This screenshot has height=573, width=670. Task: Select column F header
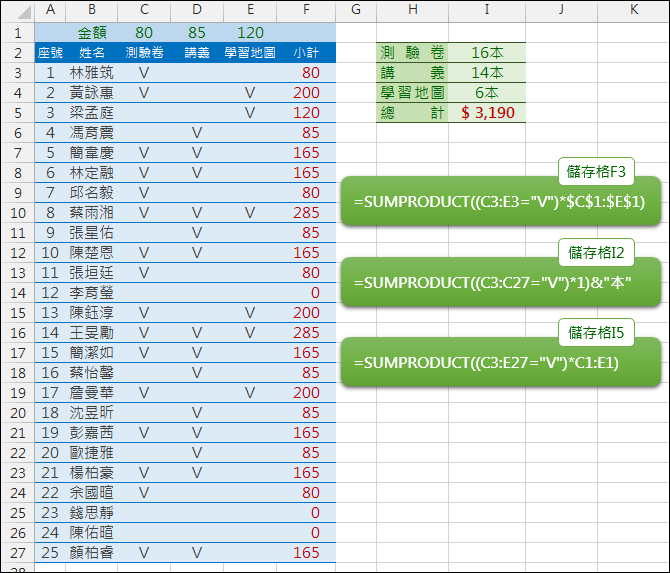click(x=306, y=9)
